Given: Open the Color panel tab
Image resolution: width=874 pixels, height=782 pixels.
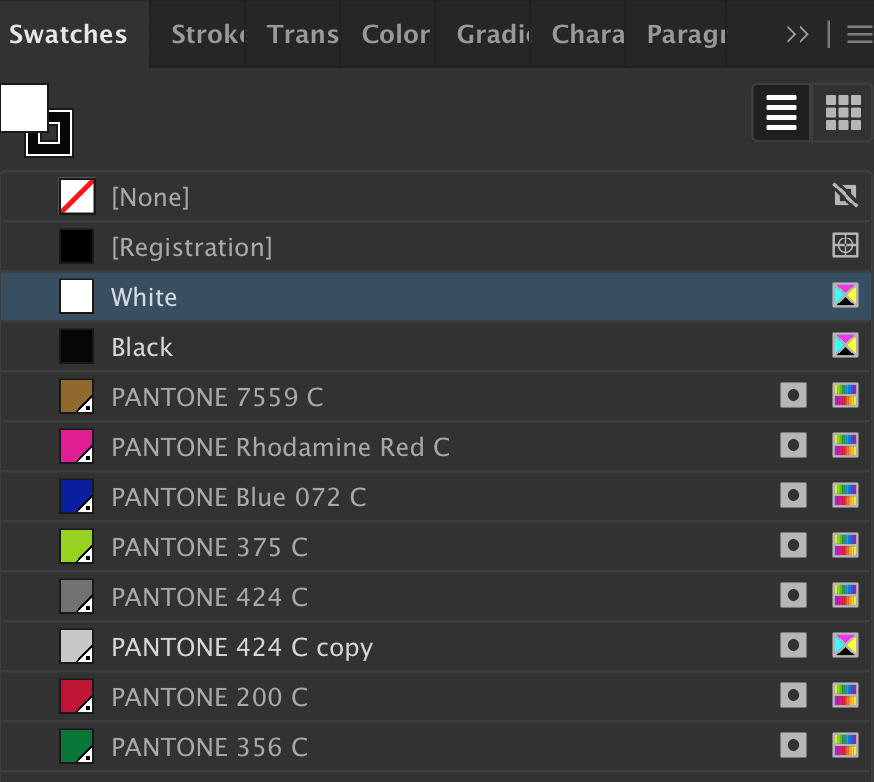Looking at the screenshot, I should click(395, 35).
